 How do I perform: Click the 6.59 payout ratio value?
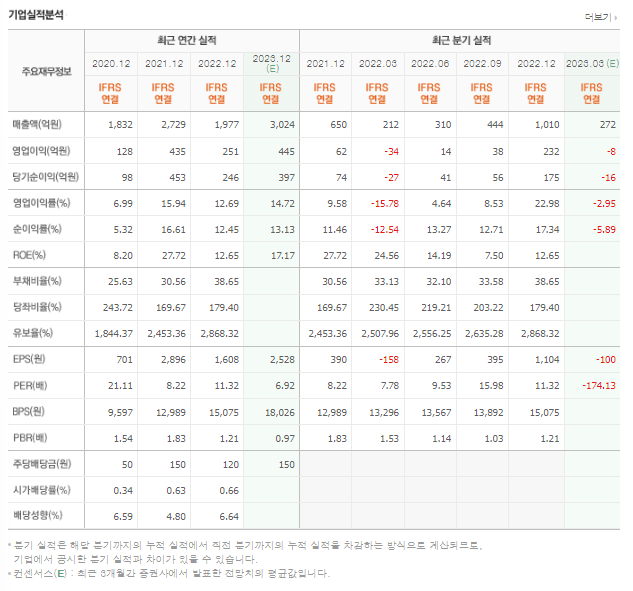(123, 517)
